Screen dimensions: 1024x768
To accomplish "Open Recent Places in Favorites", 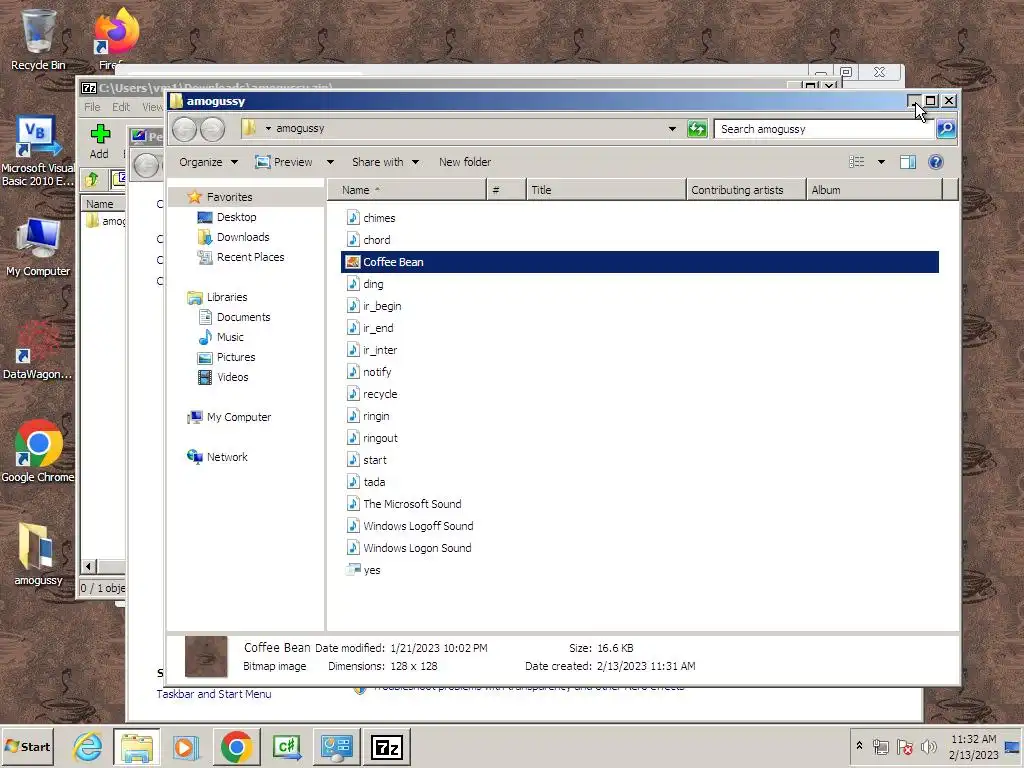I will click(241, 257).
